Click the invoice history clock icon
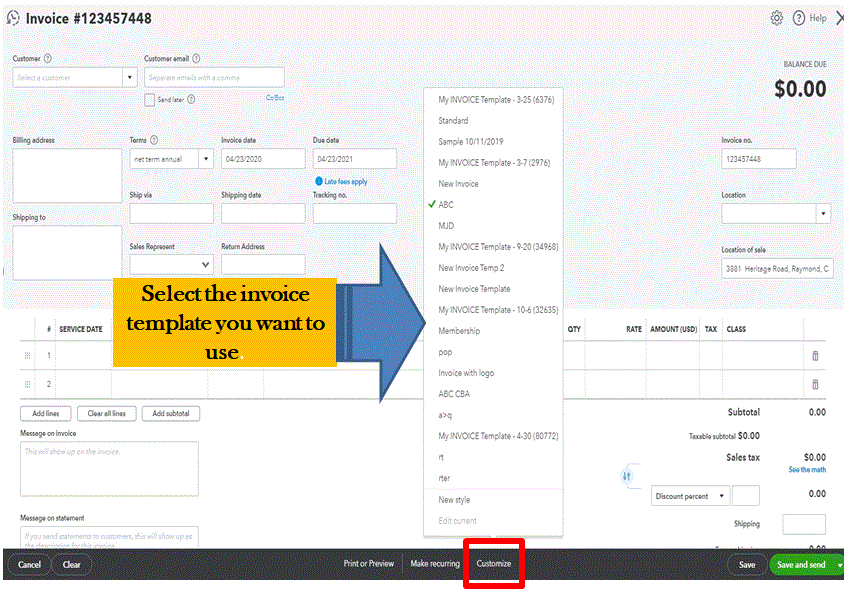845x591 pixels. (13, 18)
